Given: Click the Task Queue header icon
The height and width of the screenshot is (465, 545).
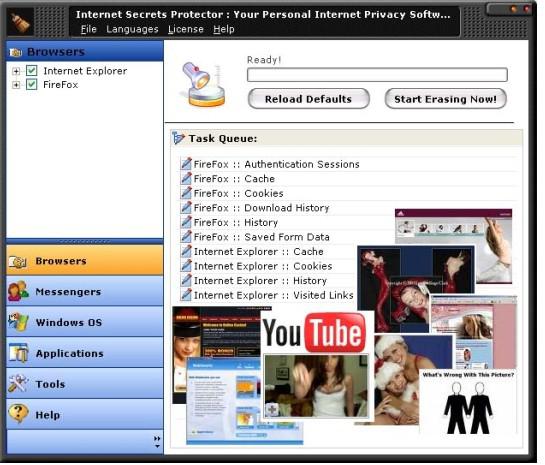Looking at the screenshot, I should pyautogui.click(x=178, y=138).
